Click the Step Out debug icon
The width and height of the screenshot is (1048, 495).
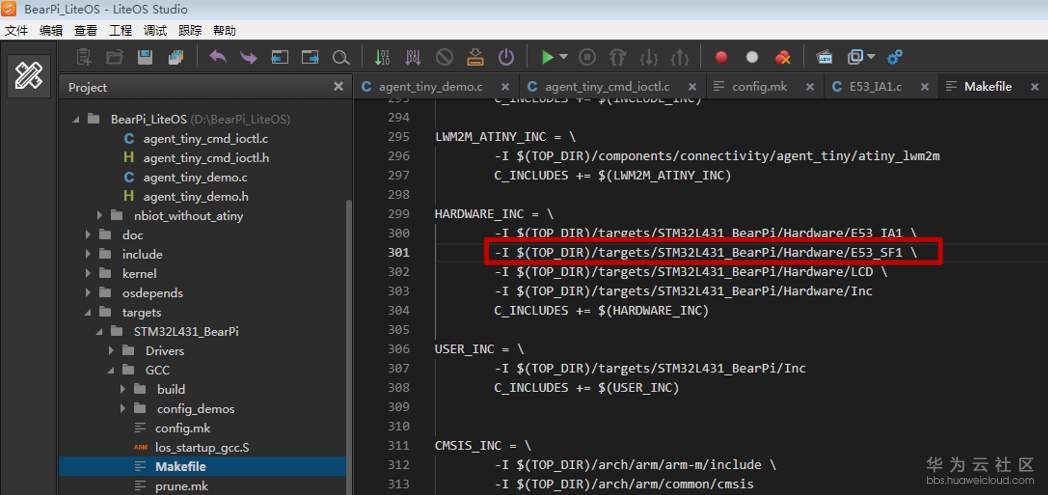680,57
